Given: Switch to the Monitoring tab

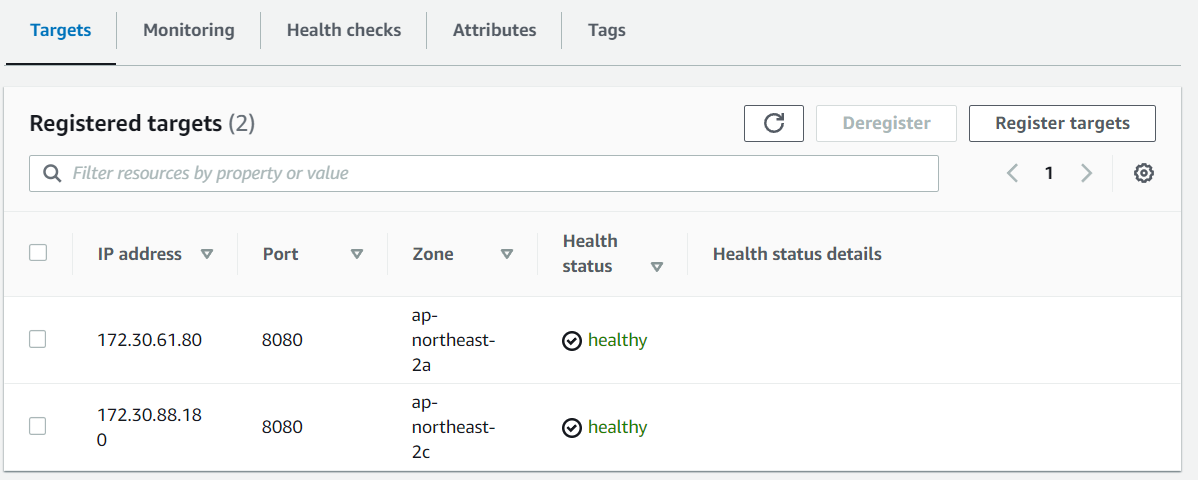Looking at the screenshot, I should (189, 30).
